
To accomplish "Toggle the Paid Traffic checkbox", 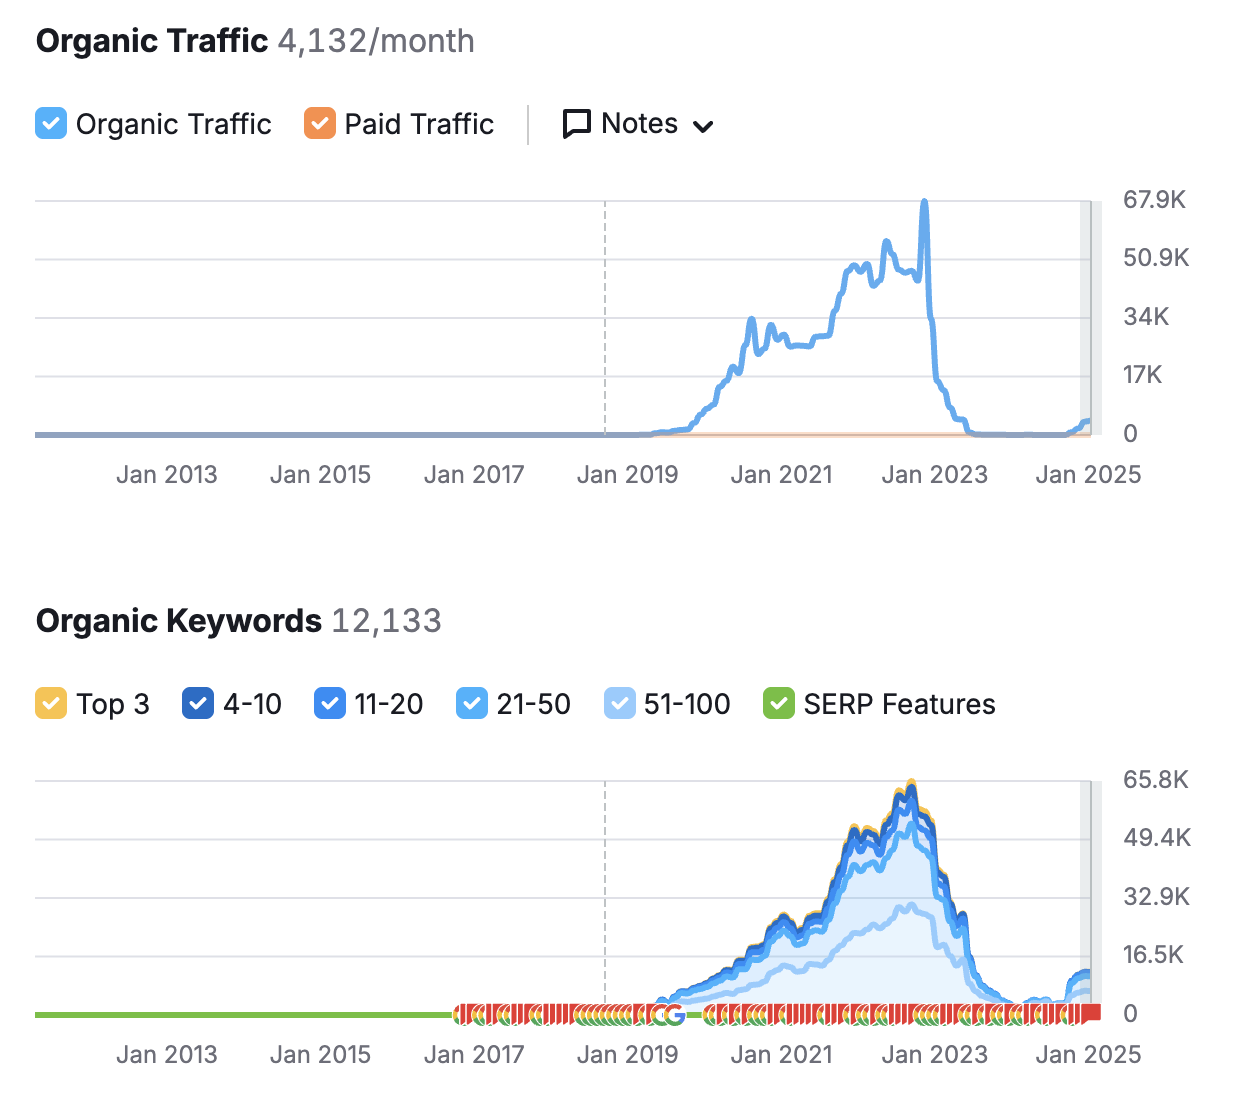I will [320, 124].
